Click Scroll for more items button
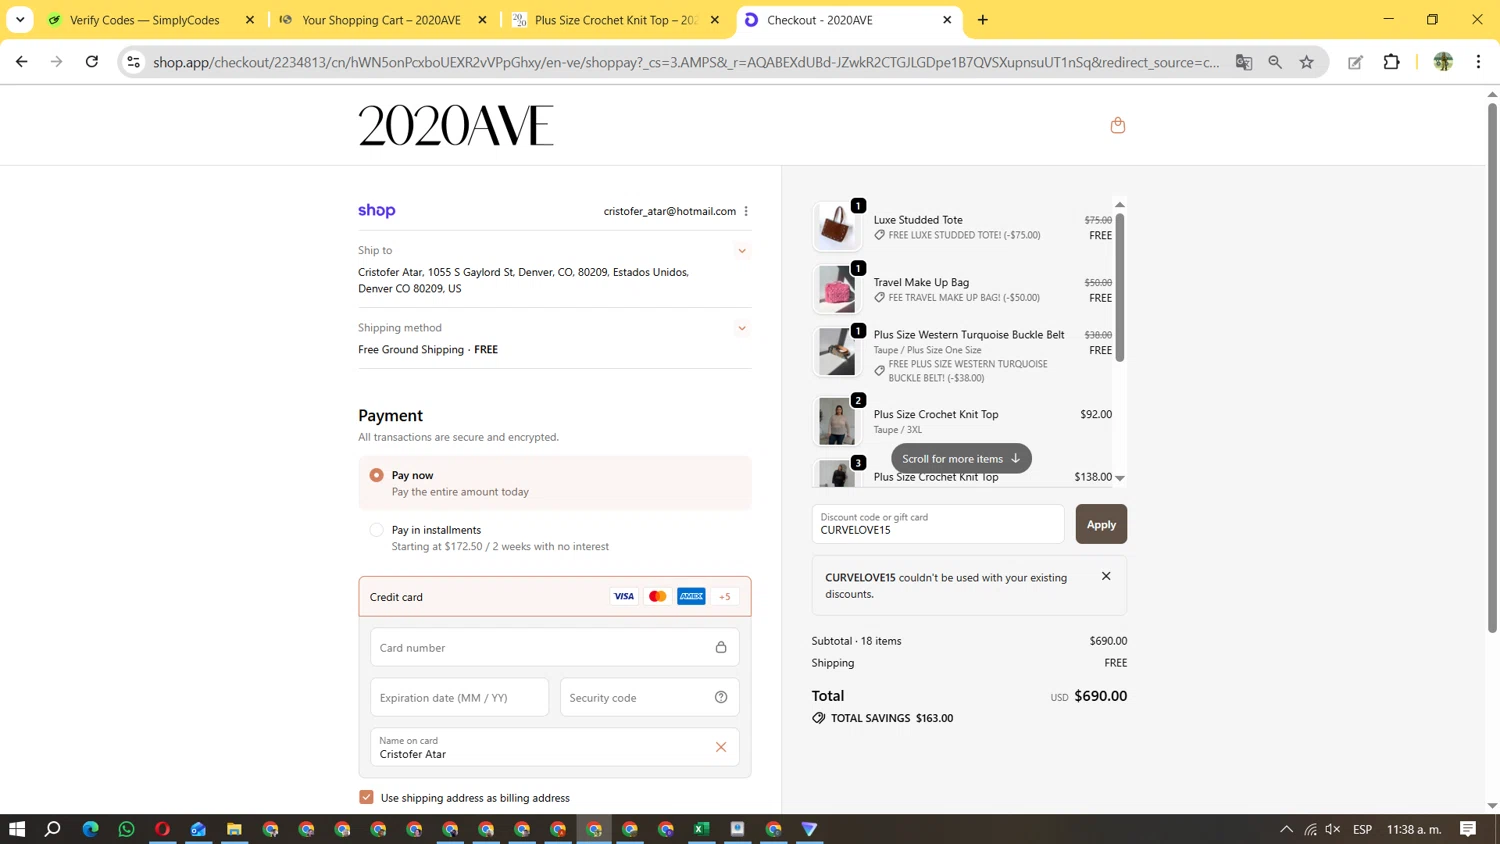1500x844 pixels. (961, 458)
